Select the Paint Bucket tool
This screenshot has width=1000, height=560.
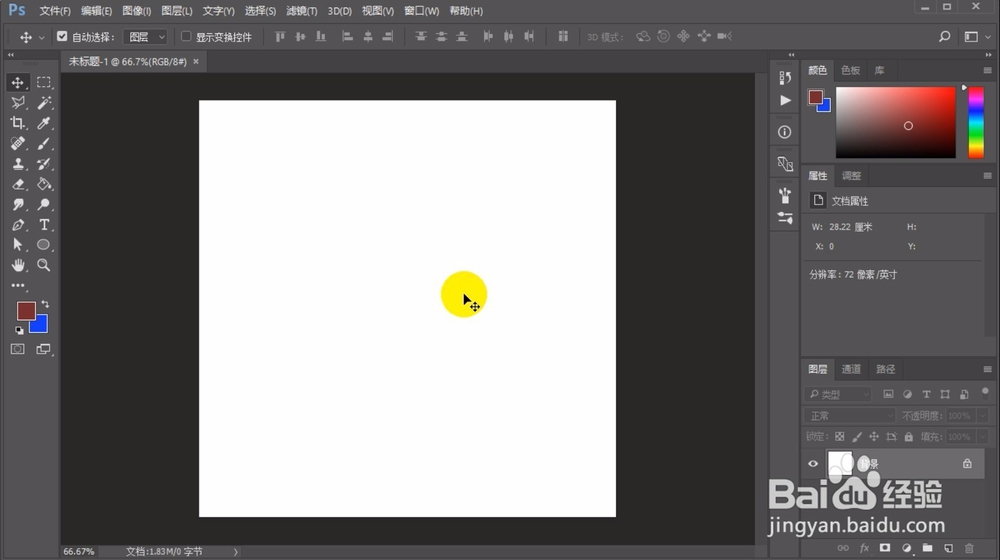tap(43, 184)
